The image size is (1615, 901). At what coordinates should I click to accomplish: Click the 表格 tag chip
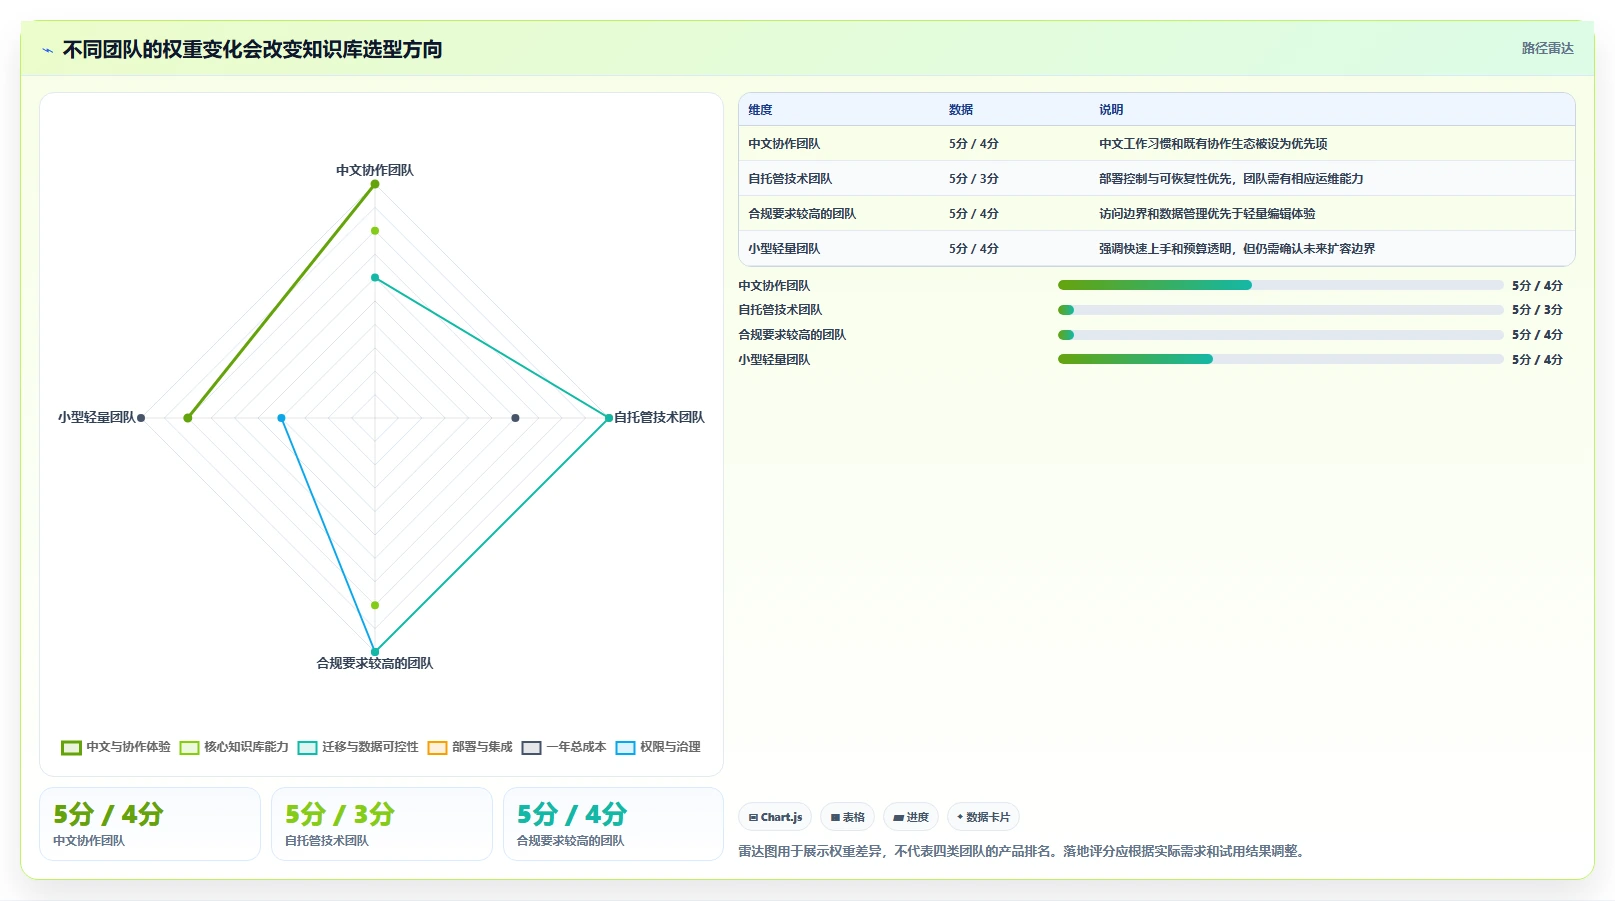(847, 817)
